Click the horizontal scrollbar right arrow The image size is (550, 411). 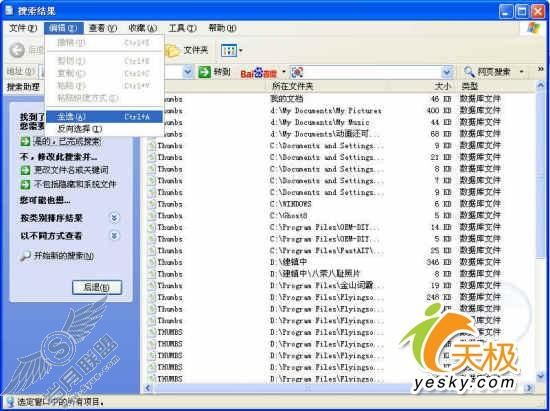pyautogui.click(x=529, y=388)
